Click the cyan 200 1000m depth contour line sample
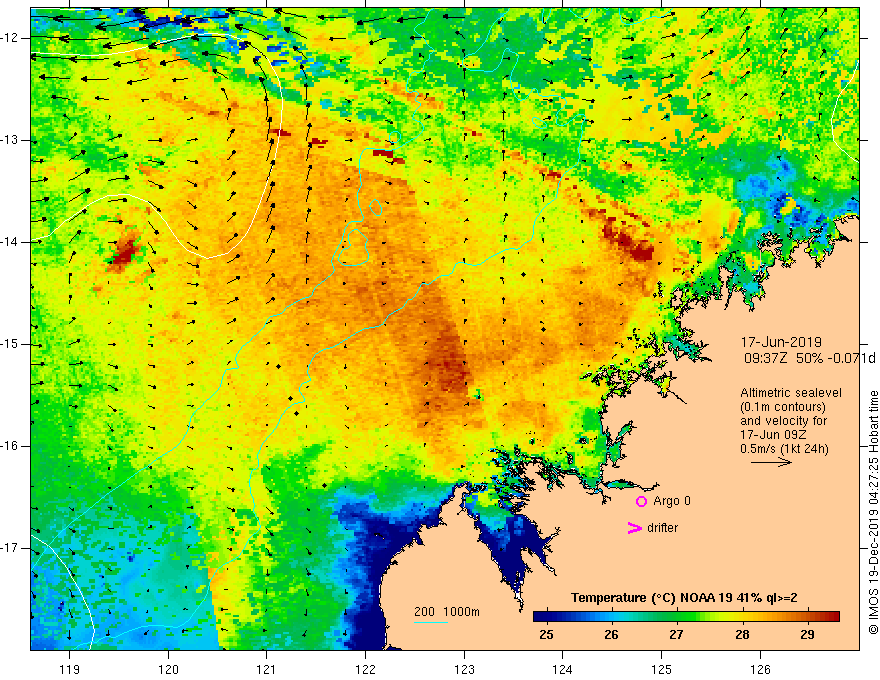Image resolution: width=880 pixels, height=680 pixels. pos(431,622)
